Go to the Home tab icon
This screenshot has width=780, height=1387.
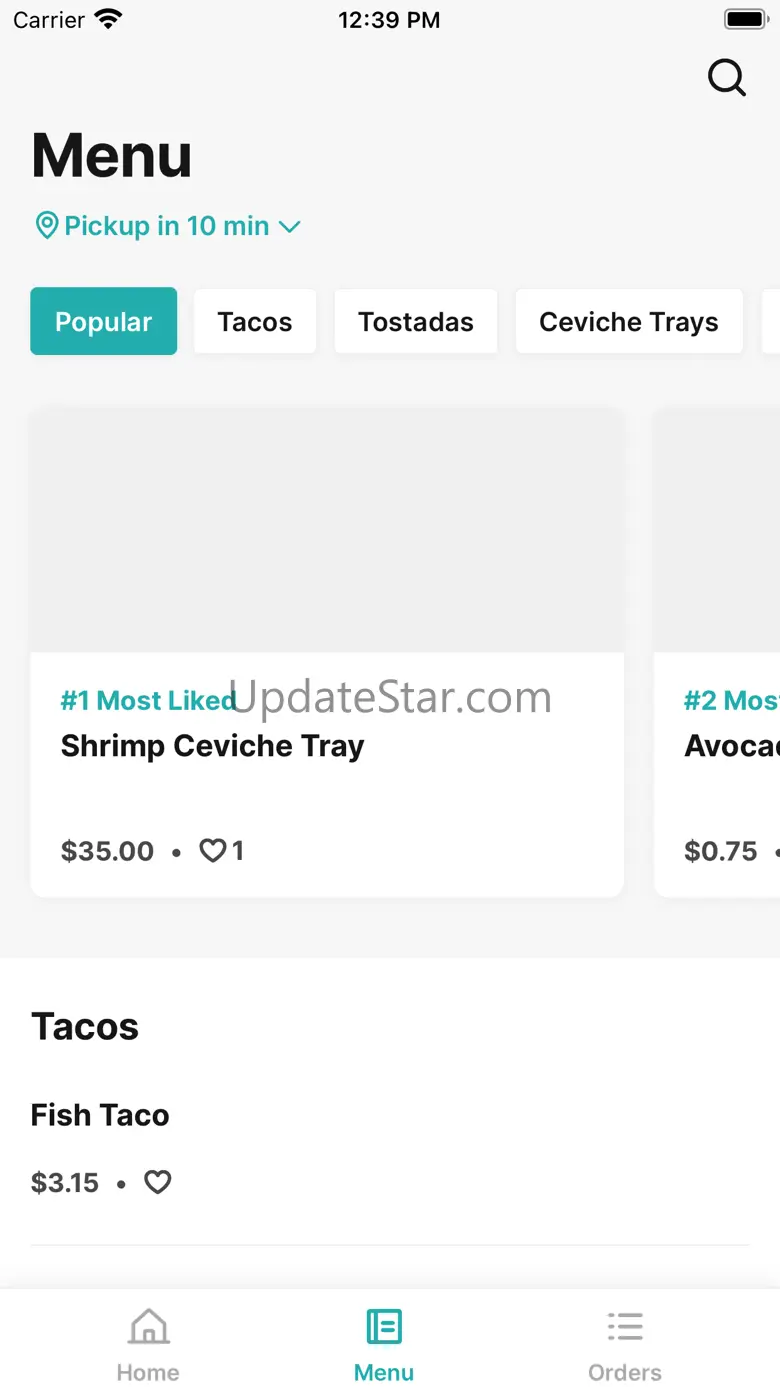pos(148,1328)
